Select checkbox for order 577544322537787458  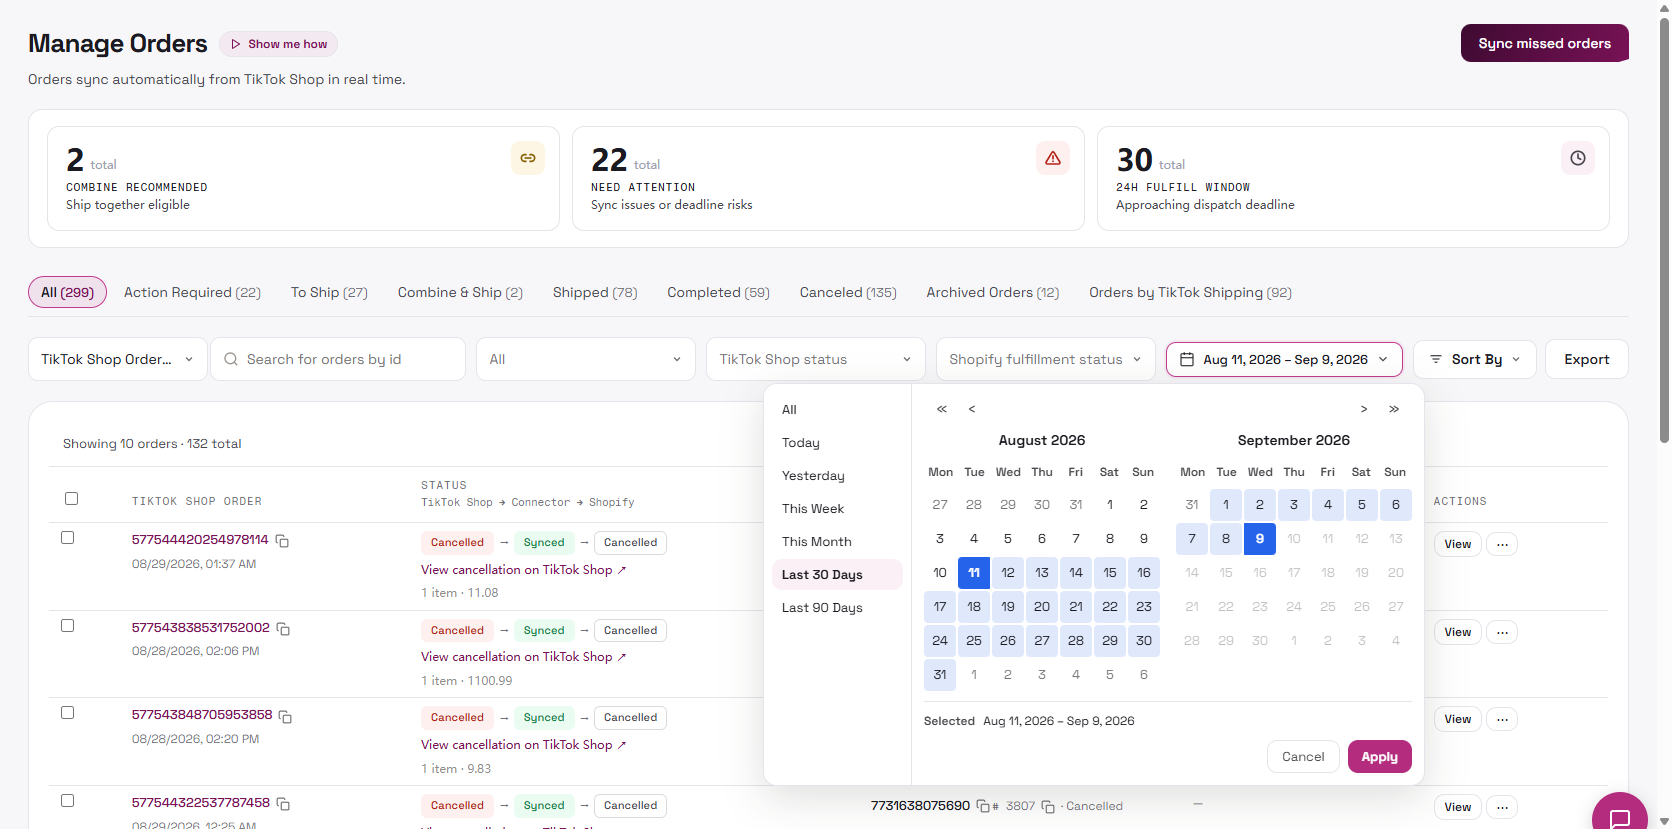pyautogui.click(x=68, y=800)
